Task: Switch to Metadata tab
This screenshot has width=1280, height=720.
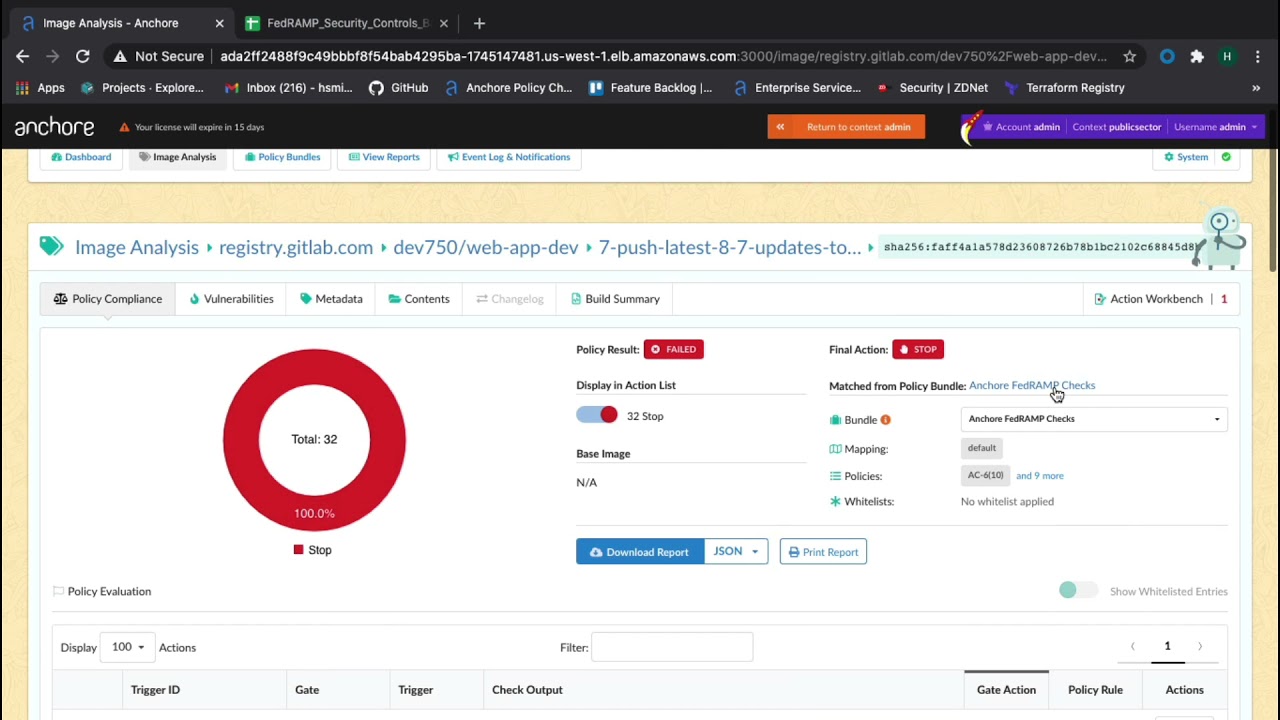Action: pyautogui.click(x=331, y=299)
